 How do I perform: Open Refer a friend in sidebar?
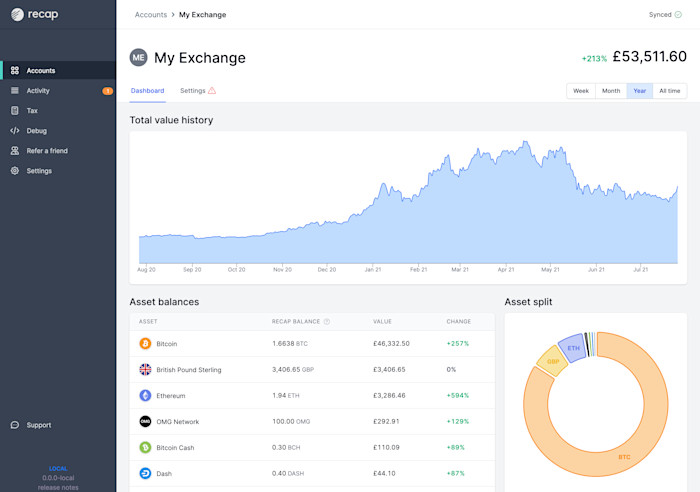click(x=58, y=151)
